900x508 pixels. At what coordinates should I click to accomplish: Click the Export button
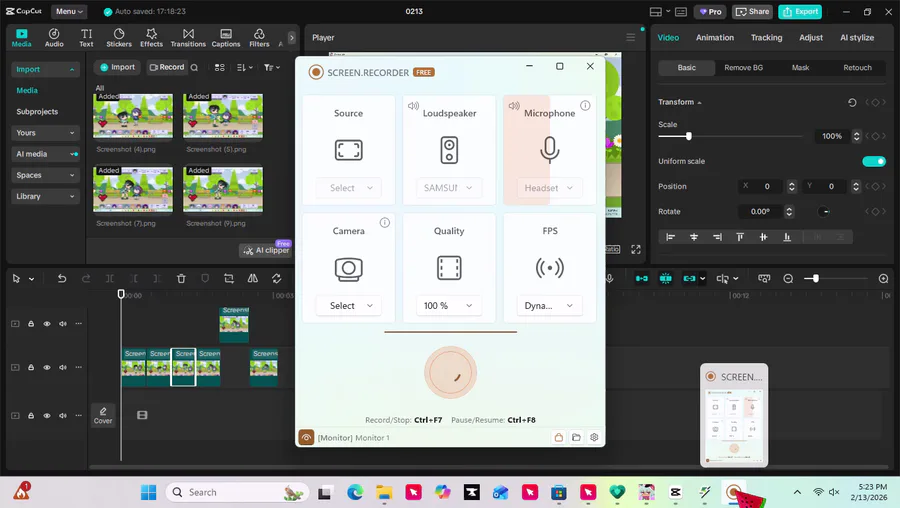click(x=800, y=11)
